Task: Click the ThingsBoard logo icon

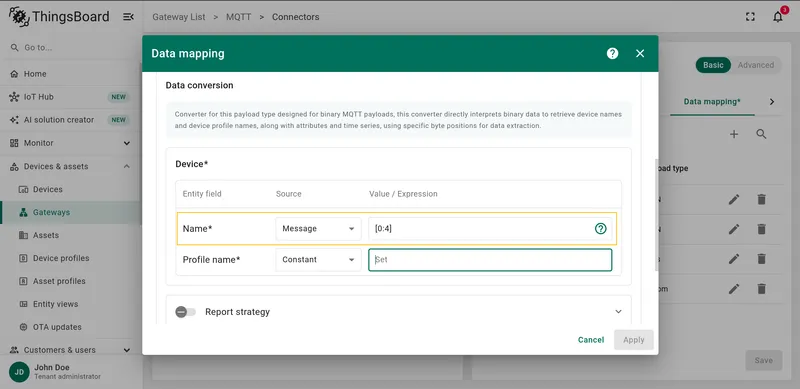Action: coord(19,16)
